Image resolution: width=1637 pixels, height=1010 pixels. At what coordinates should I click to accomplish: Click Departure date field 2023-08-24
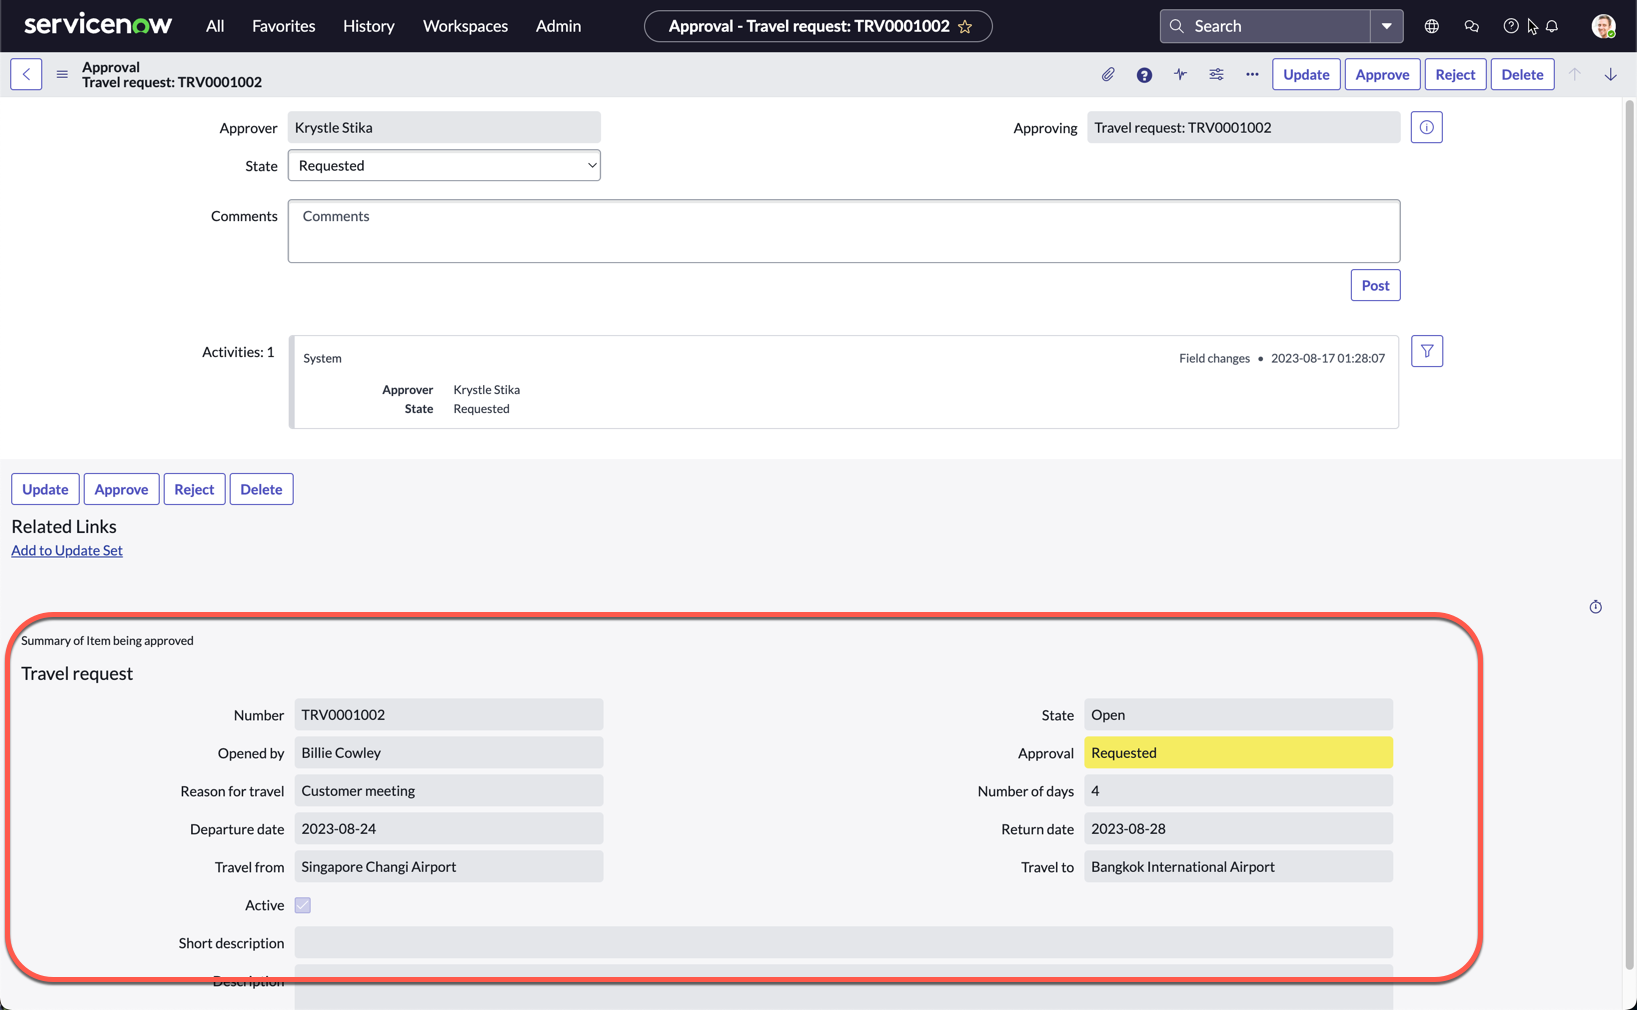449,829
